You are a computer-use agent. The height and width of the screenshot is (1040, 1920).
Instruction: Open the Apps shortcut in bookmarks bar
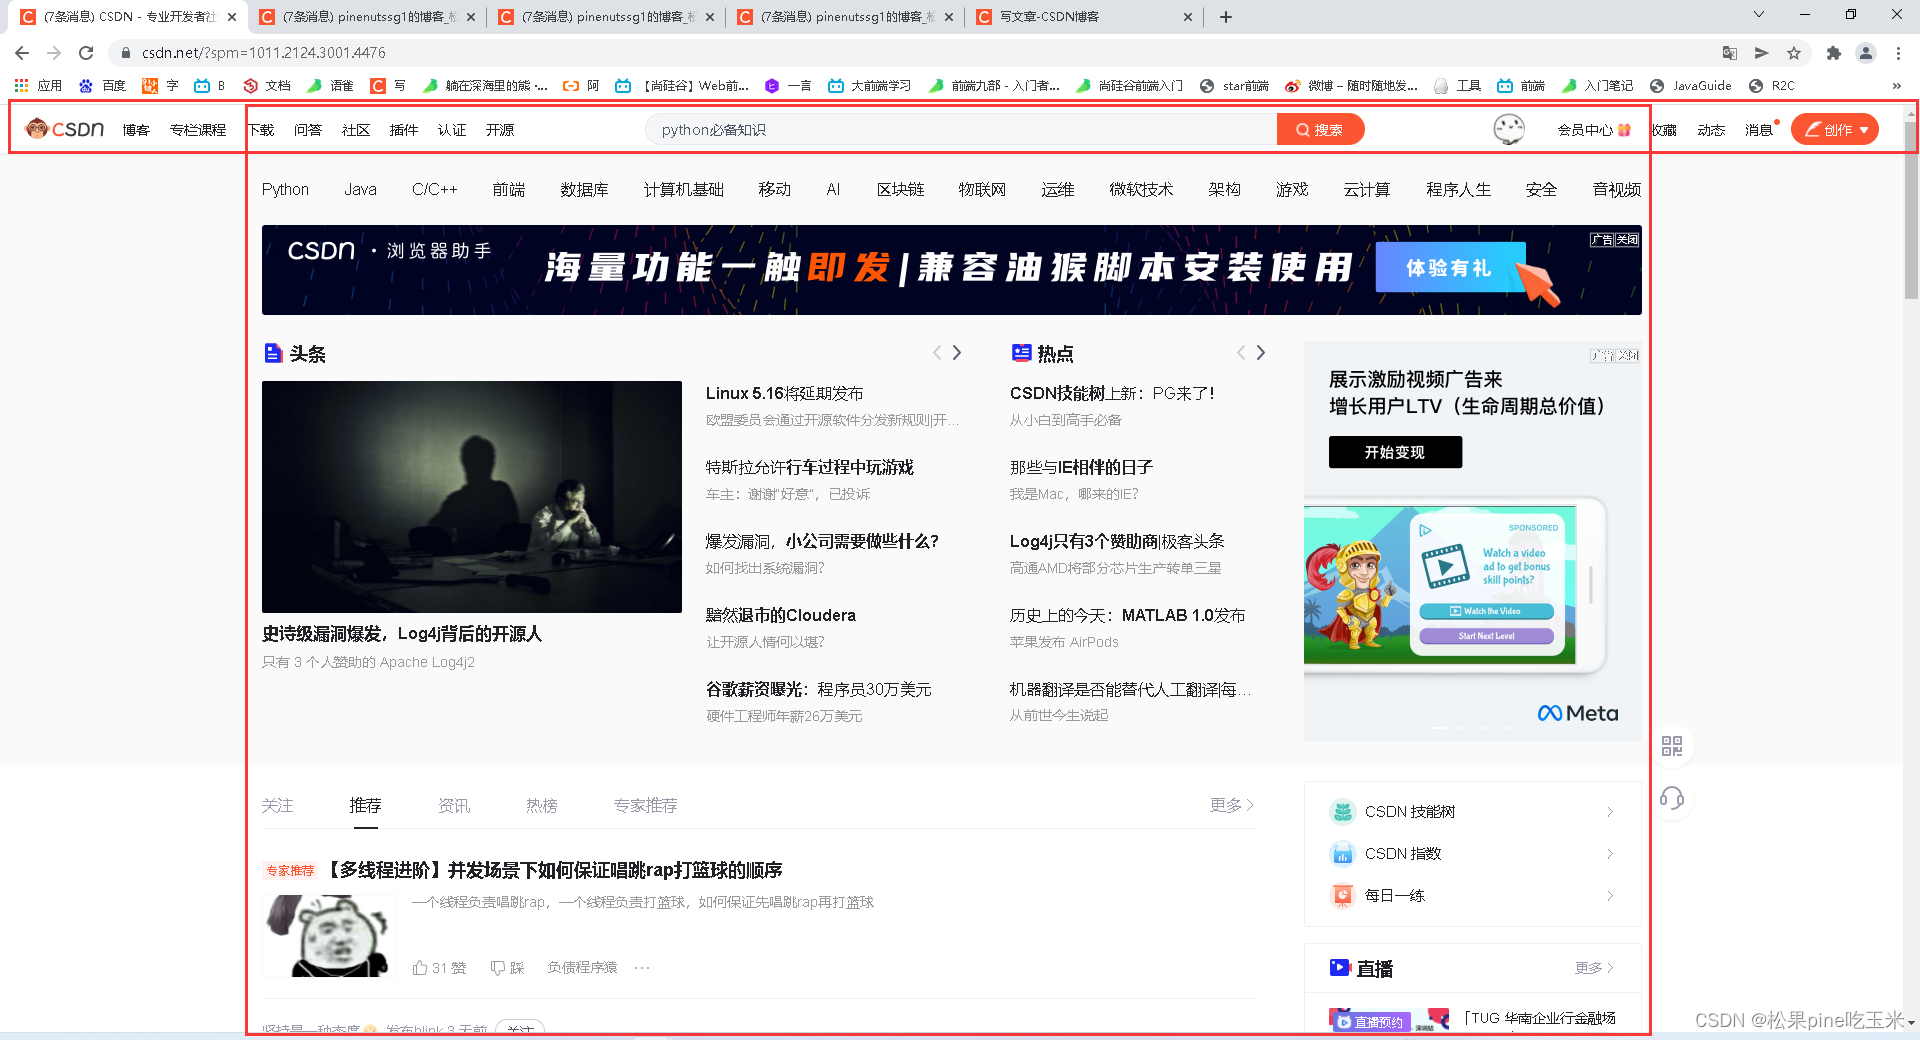click(x=38, y=86)
